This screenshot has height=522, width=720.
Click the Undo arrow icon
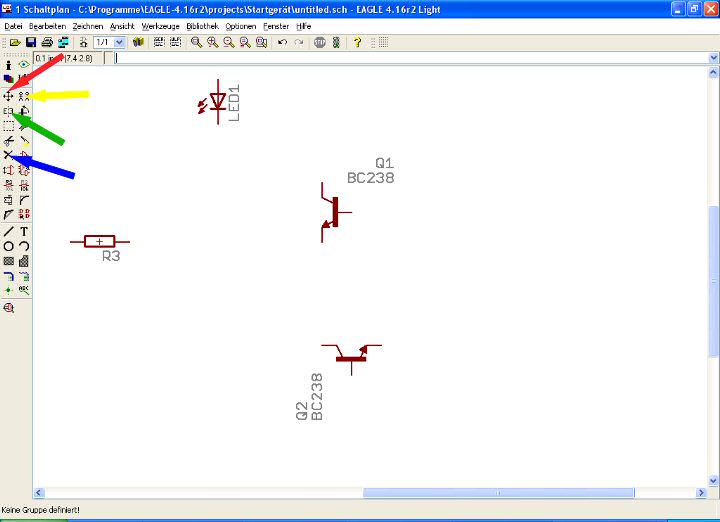(x=282, y=43)
